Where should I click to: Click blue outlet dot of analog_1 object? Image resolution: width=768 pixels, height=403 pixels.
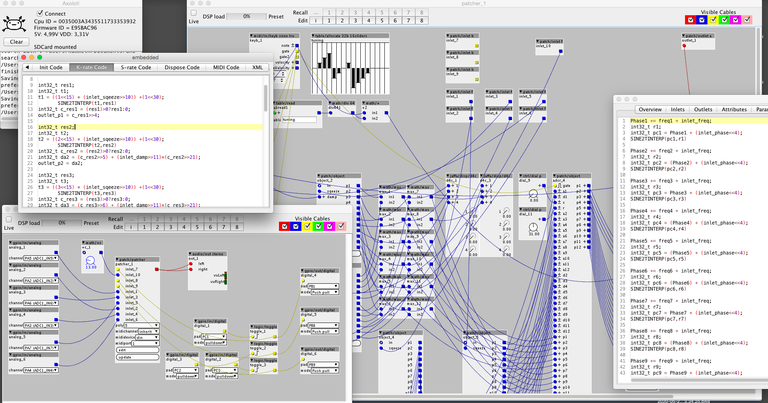[56, 252]
